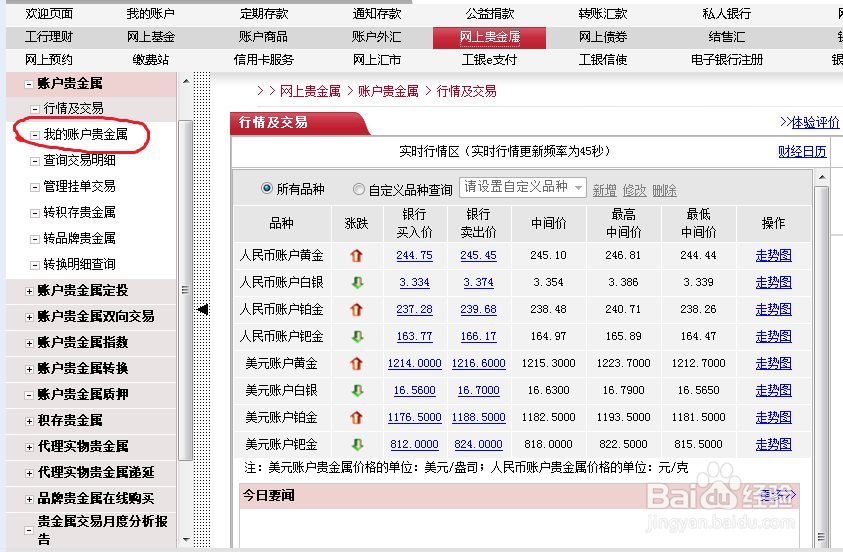Click the up arrow icon for 人民币账户黄金
This screenshot has height=552, width=843.
coord(356,256)
